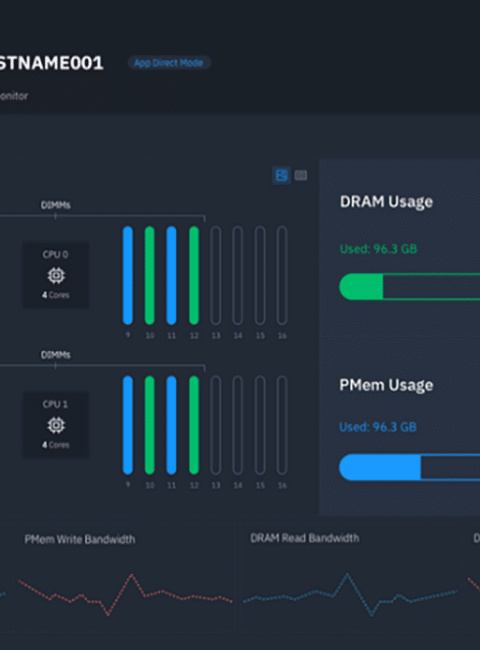480x650 pixels.
Task: Click '4 Cores' text under CPU 1
Action: pyautogui.click(x=56, y=445)
